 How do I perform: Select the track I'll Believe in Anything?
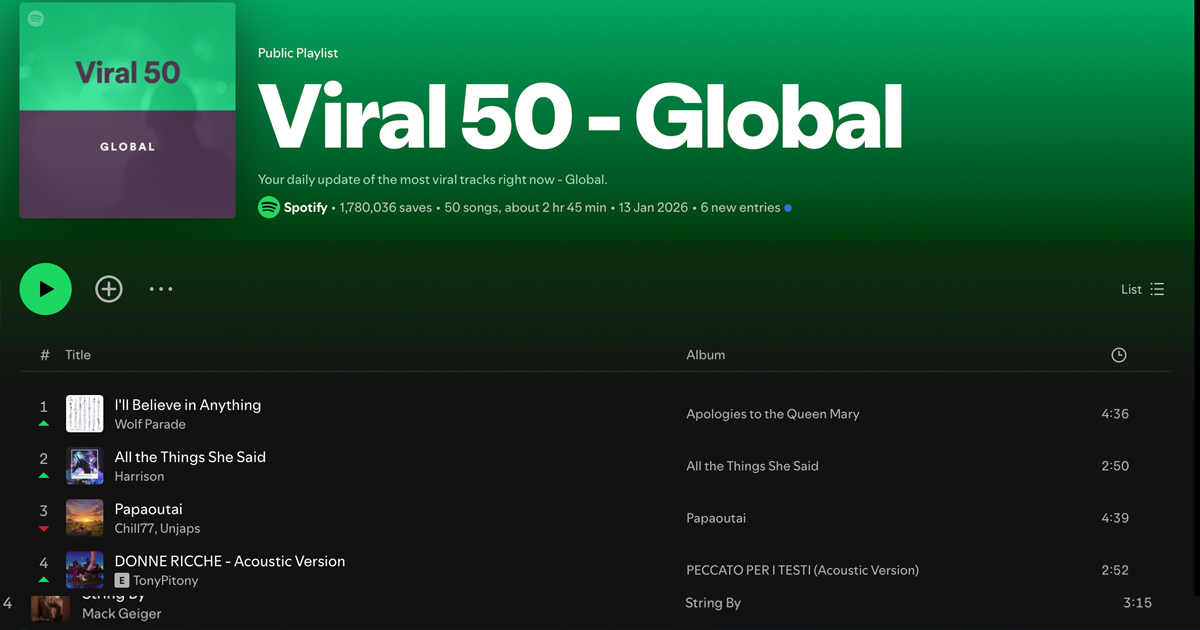pos(188,405)
